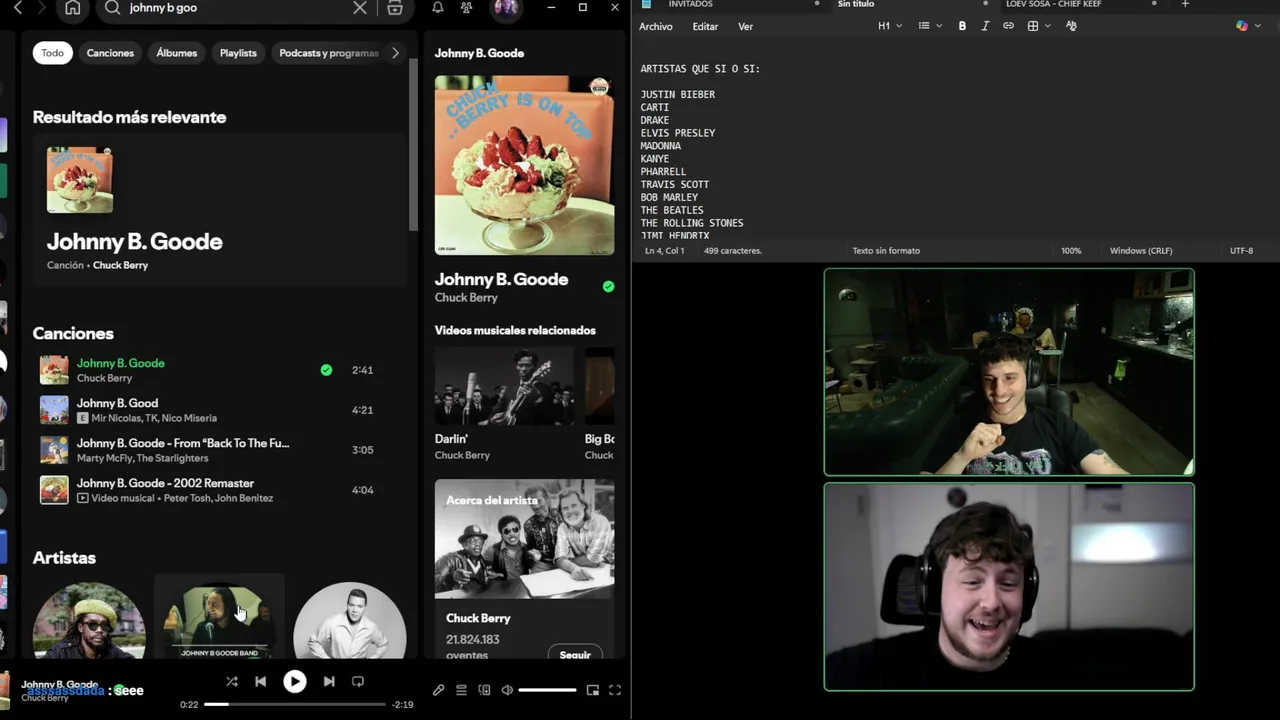Clear formatting in Notepad toolbar
Image resolution: width=1280 pixels, height=720 pixels.
1071,26
